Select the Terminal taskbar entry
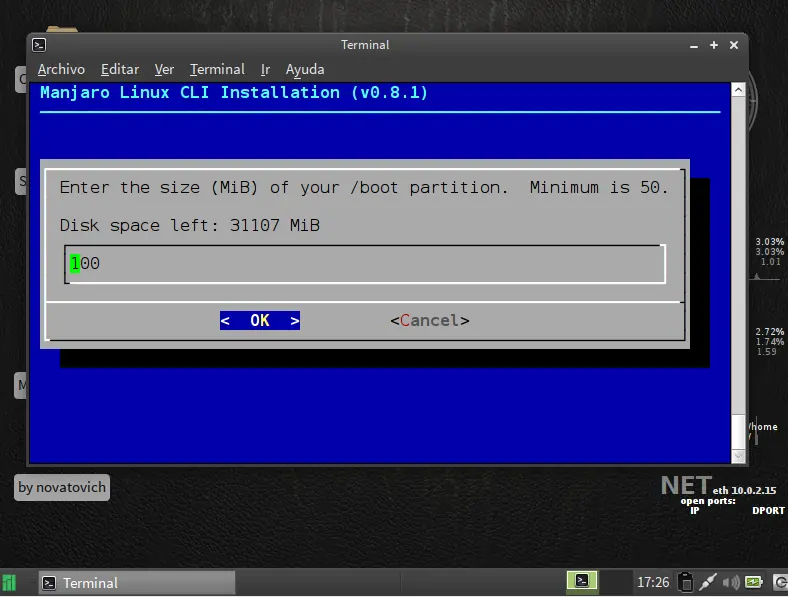This screenshot has width=788, height=597. pos(137,583)
